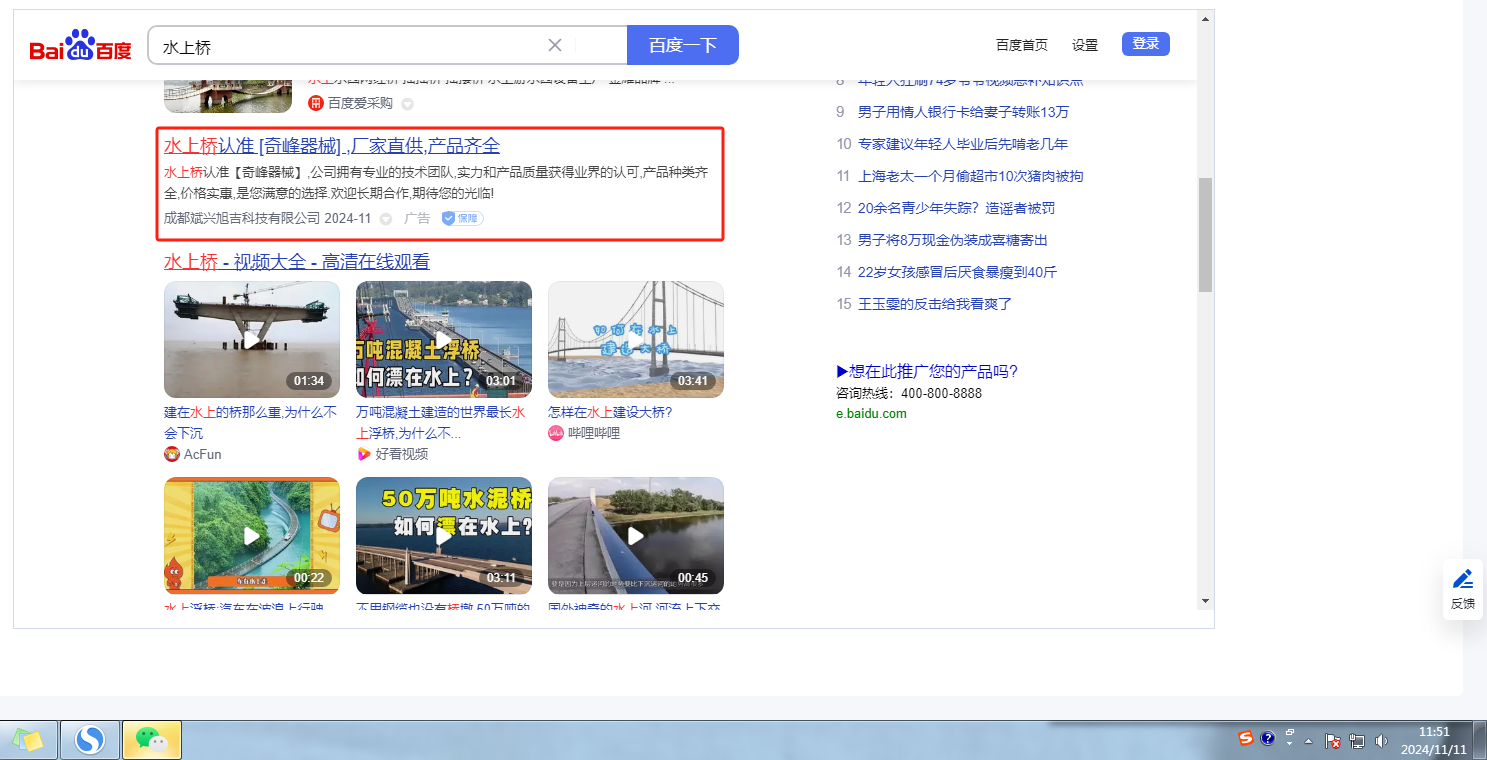Clear the search box with the X icon
Viewport: 1487px width, 760px height.
click(555, 45)
